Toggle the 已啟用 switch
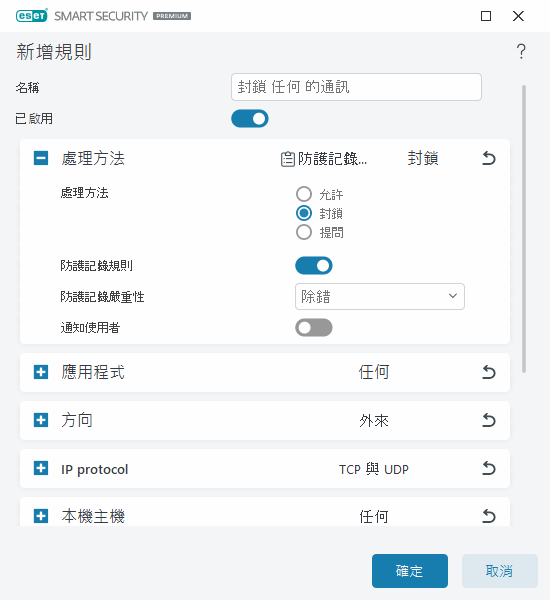Viewport: 550px width, 600px height. (250, 119)
